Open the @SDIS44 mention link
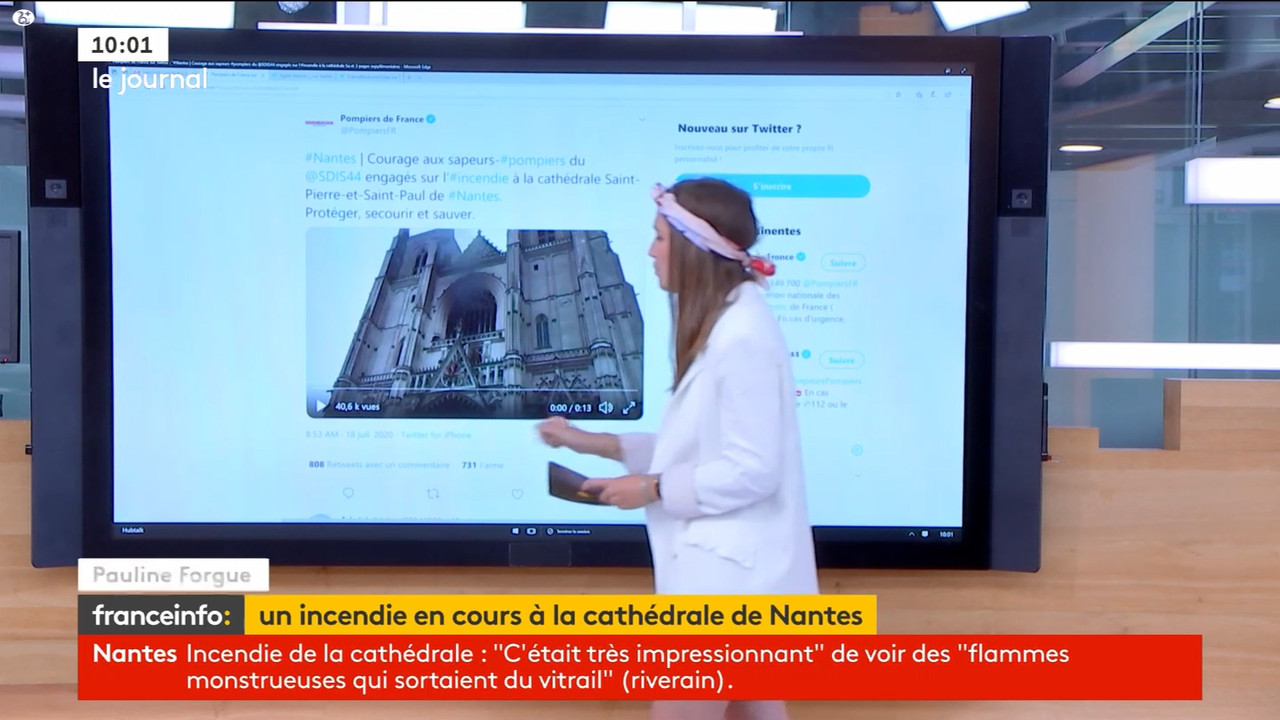The height and width of the screenshot is (720, 1280). tap(333, 179)
